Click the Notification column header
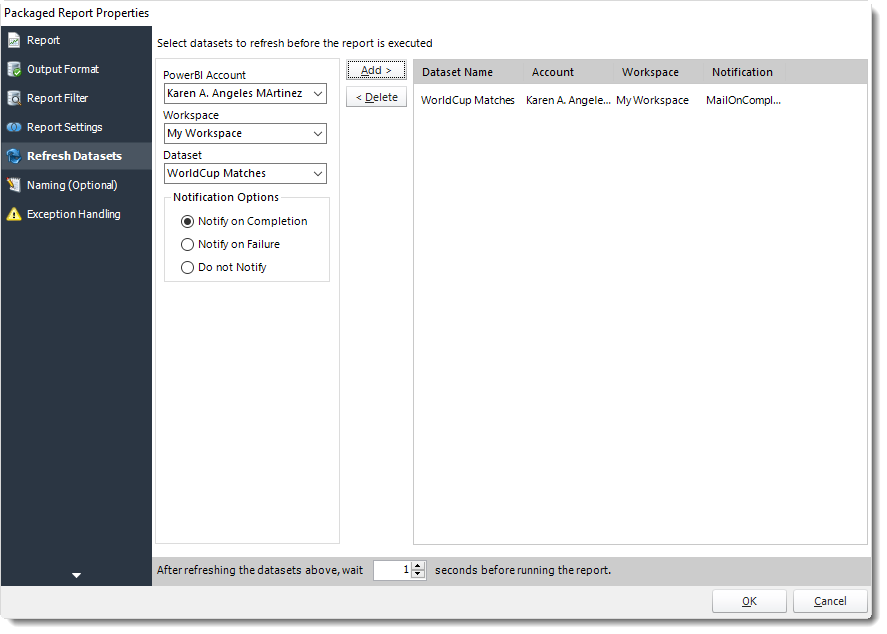Image resolution: width=887 pixels, height=634 pixels. pyautogui.click(x=744, y=72)
